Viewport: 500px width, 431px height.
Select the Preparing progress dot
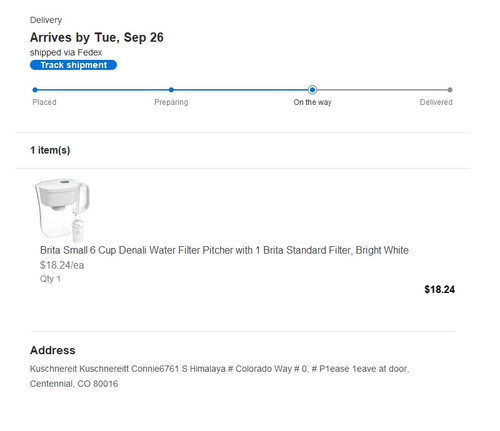pos(171,90)
